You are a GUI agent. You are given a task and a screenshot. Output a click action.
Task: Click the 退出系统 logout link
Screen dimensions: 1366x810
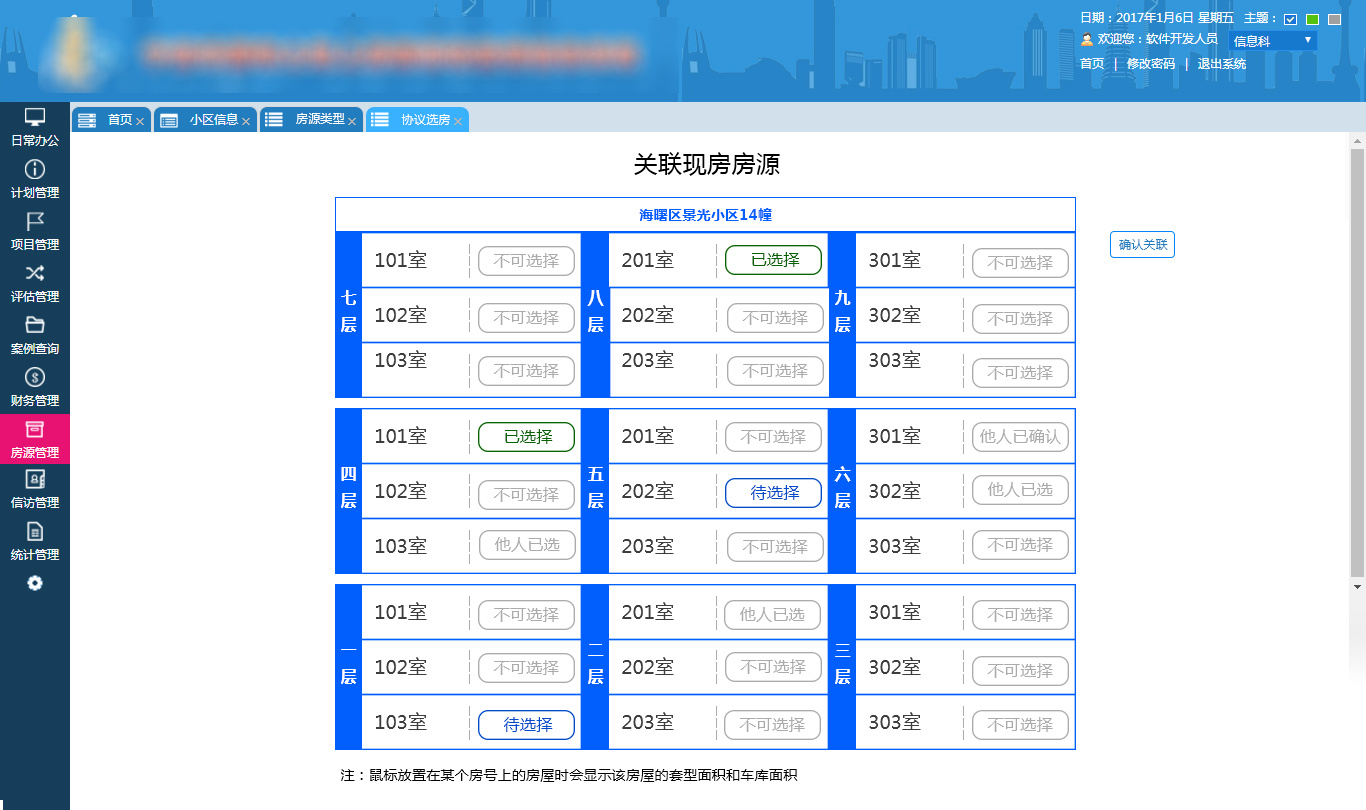click(x=1222, y=63)
